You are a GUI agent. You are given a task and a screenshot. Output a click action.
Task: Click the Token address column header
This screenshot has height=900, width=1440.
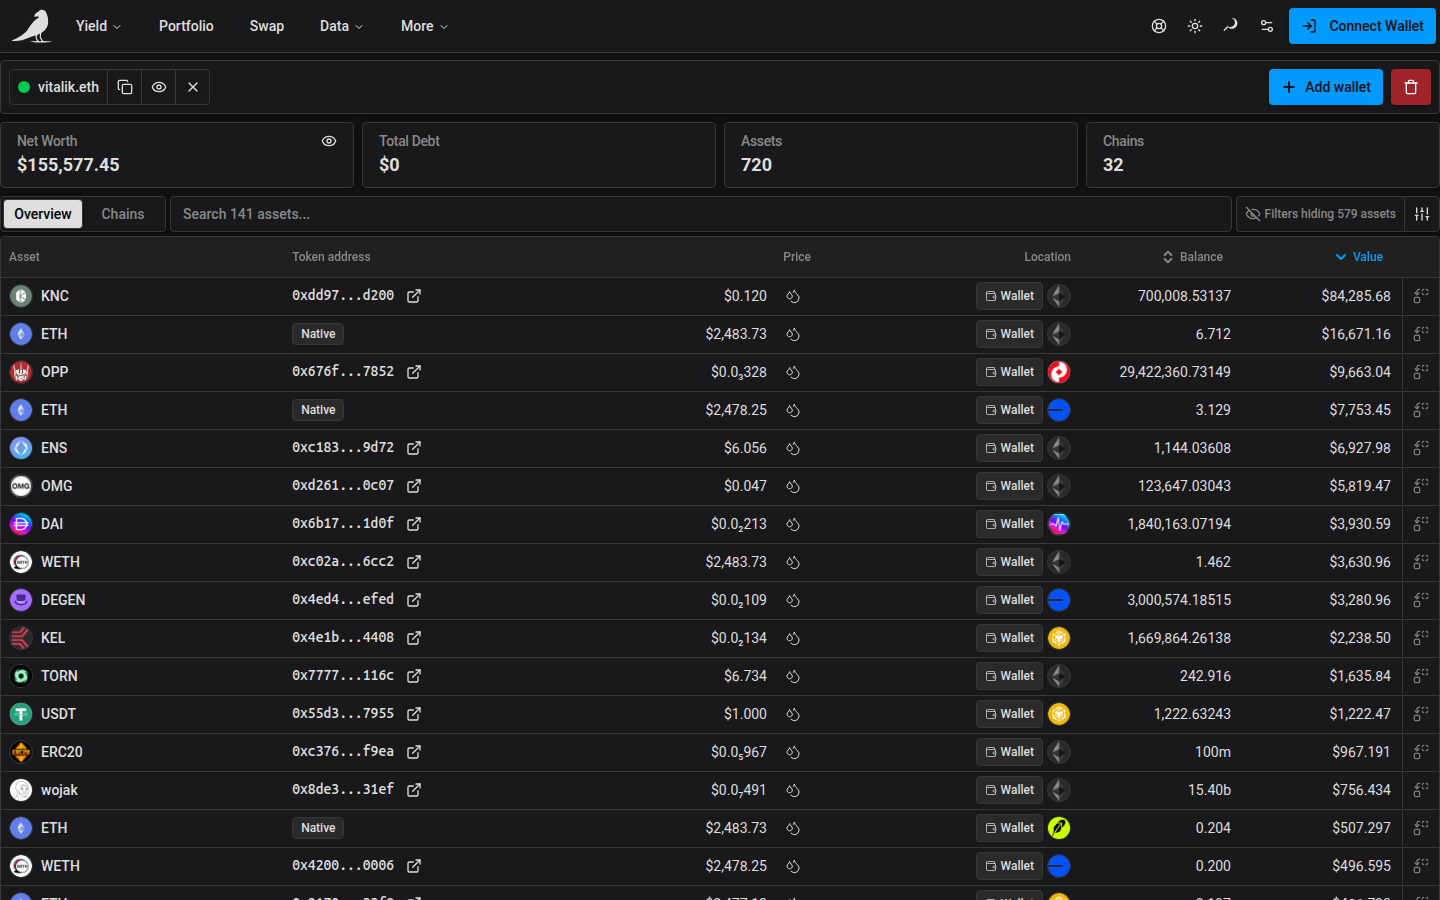(x=331, y=257)
